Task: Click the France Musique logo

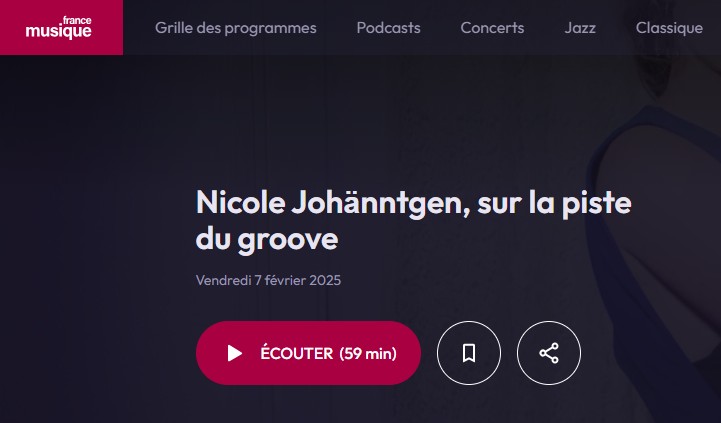Action: coord(58,27)
